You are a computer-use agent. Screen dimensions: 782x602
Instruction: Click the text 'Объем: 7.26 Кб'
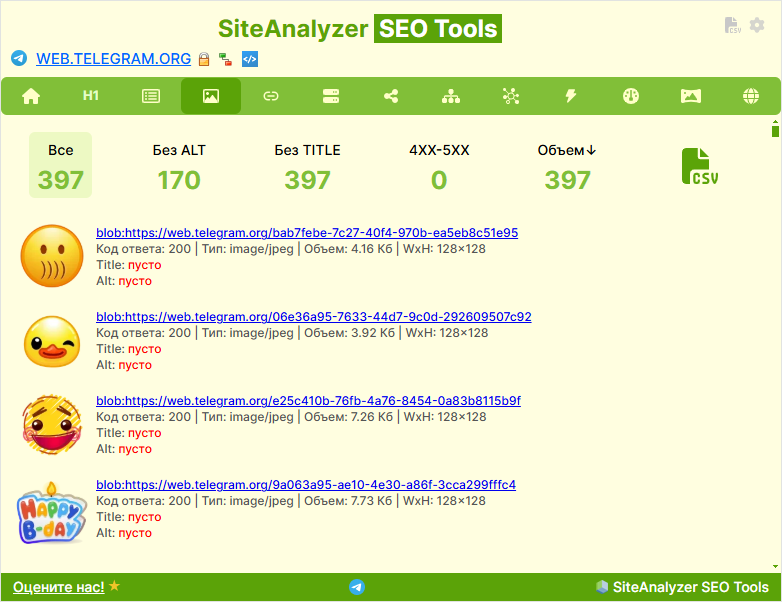[x=349, y=416]
